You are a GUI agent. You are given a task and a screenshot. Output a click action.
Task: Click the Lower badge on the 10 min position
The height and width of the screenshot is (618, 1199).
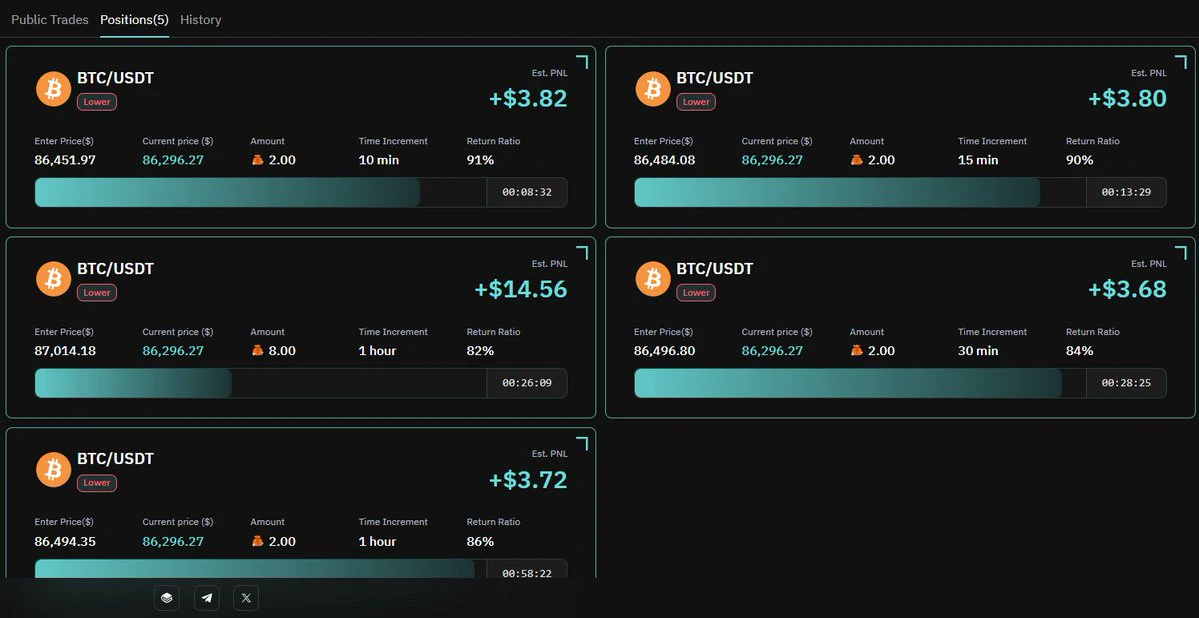(x=97, y=102)
